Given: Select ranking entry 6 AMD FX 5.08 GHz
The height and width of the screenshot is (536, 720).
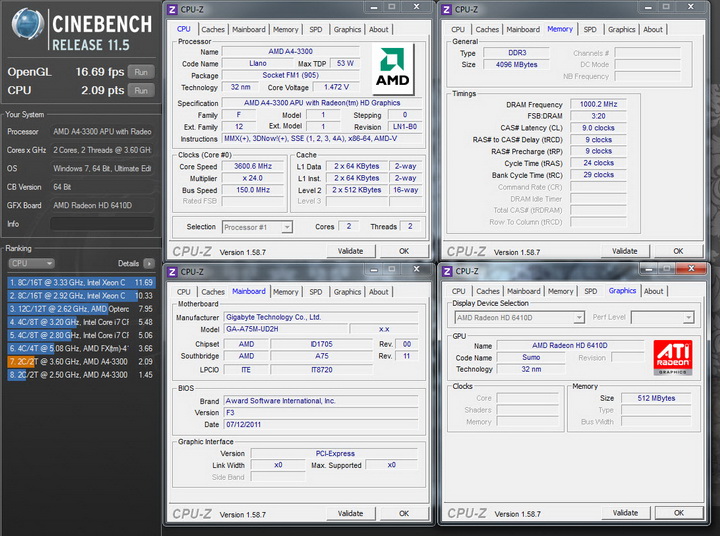Looking at the screenshot, I should [x=81, y=349].
